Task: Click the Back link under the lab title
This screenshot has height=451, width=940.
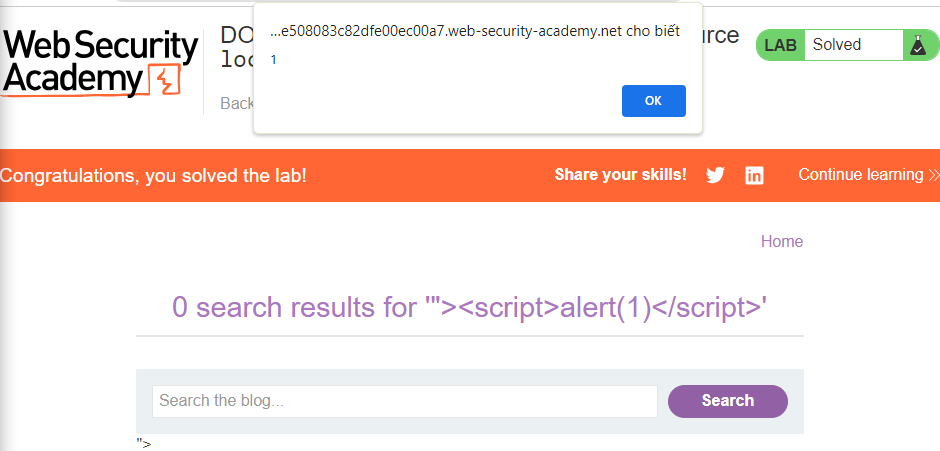Action: 236,103
